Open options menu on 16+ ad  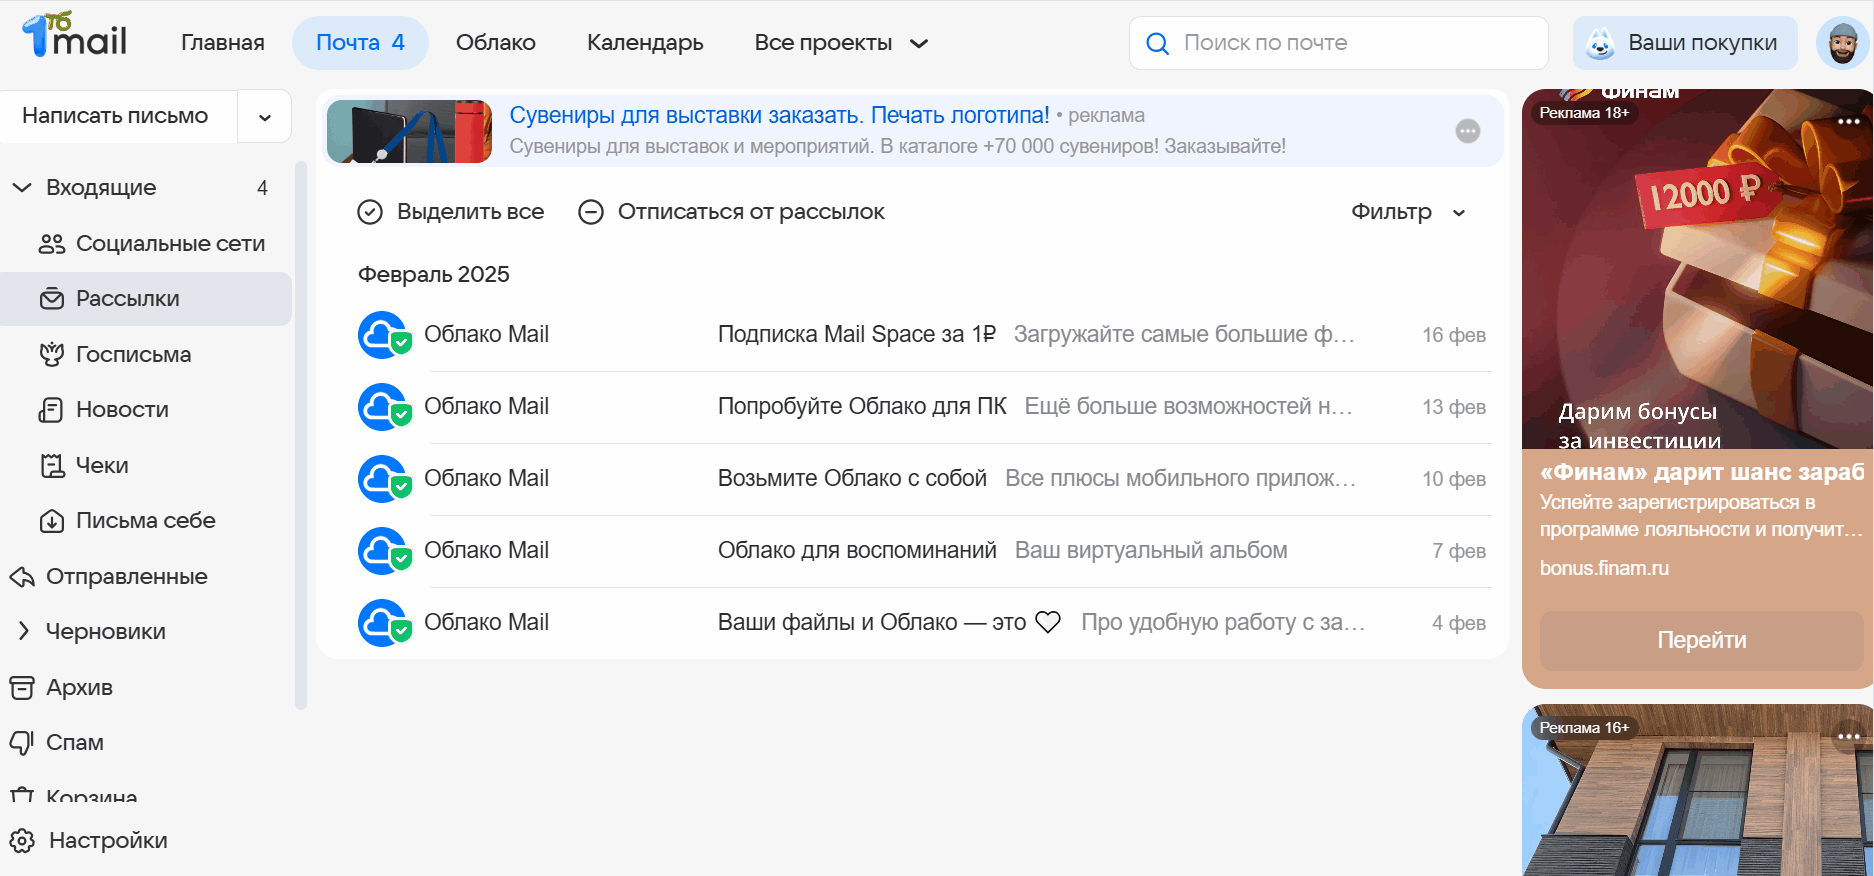pyautogui.click(x=1849, y=736)
